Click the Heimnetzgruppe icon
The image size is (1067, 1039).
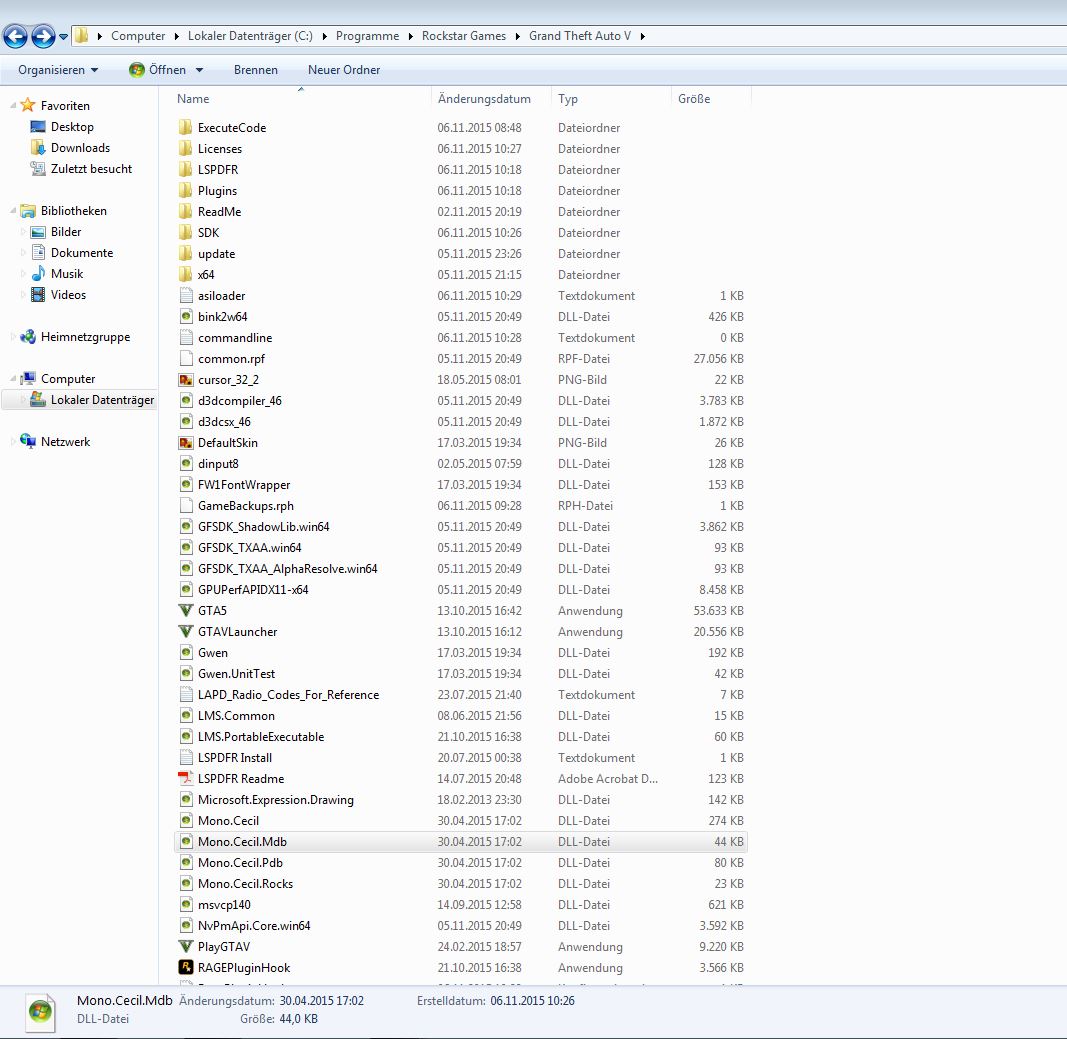[x=28, y=336]
